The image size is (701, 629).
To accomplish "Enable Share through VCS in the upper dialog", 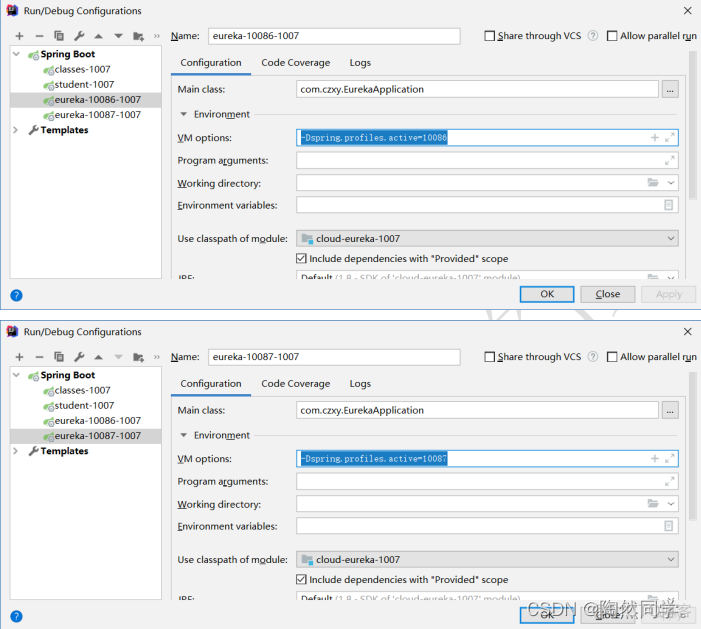I will (490, 36).
